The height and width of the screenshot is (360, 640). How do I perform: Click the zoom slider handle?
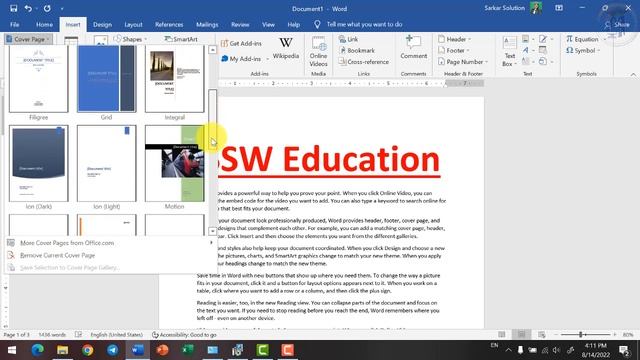point(581,335)
